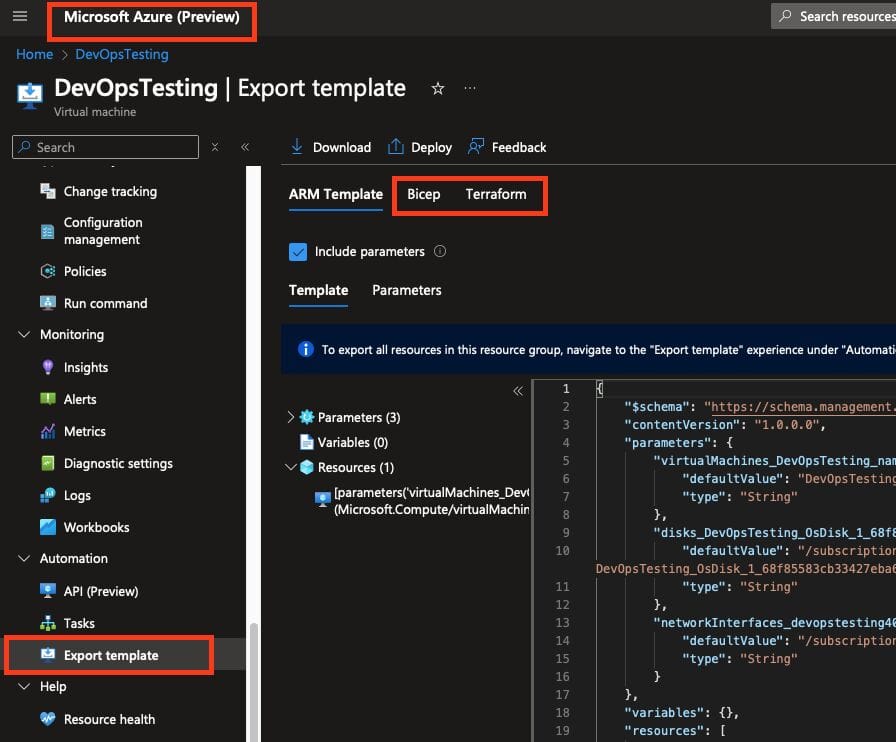Image resolution: width=896 pixels, height=742 pixels.
Task: Click the Parameters gear icon
Action: click(307, 417)
